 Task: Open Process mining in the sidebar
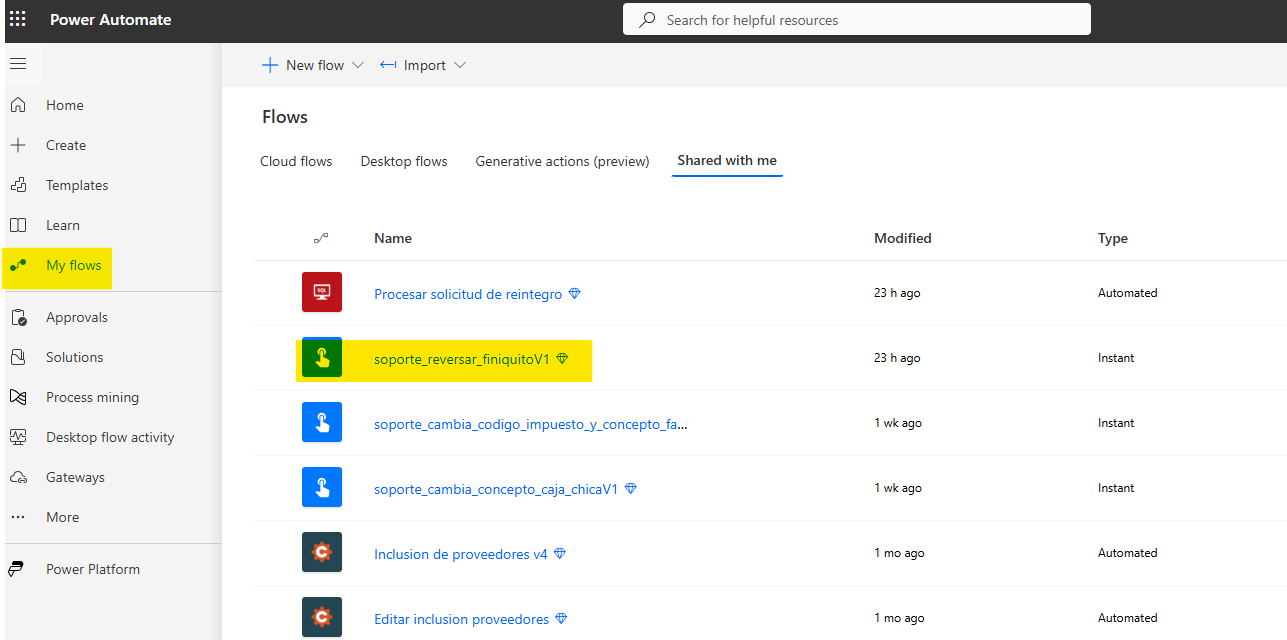[x=92, y=397]
